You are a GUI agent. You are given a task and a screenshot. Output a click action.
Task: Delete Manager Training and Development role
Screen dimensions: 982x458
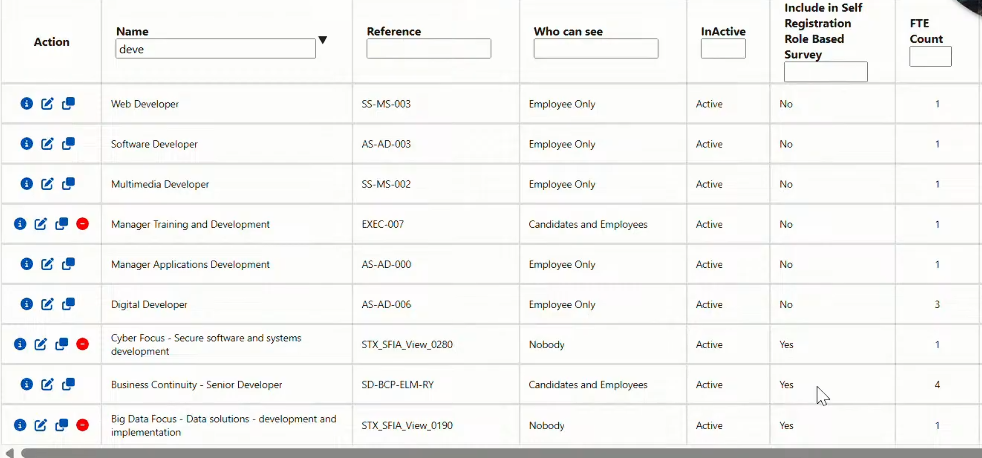[x=82, y=224]
